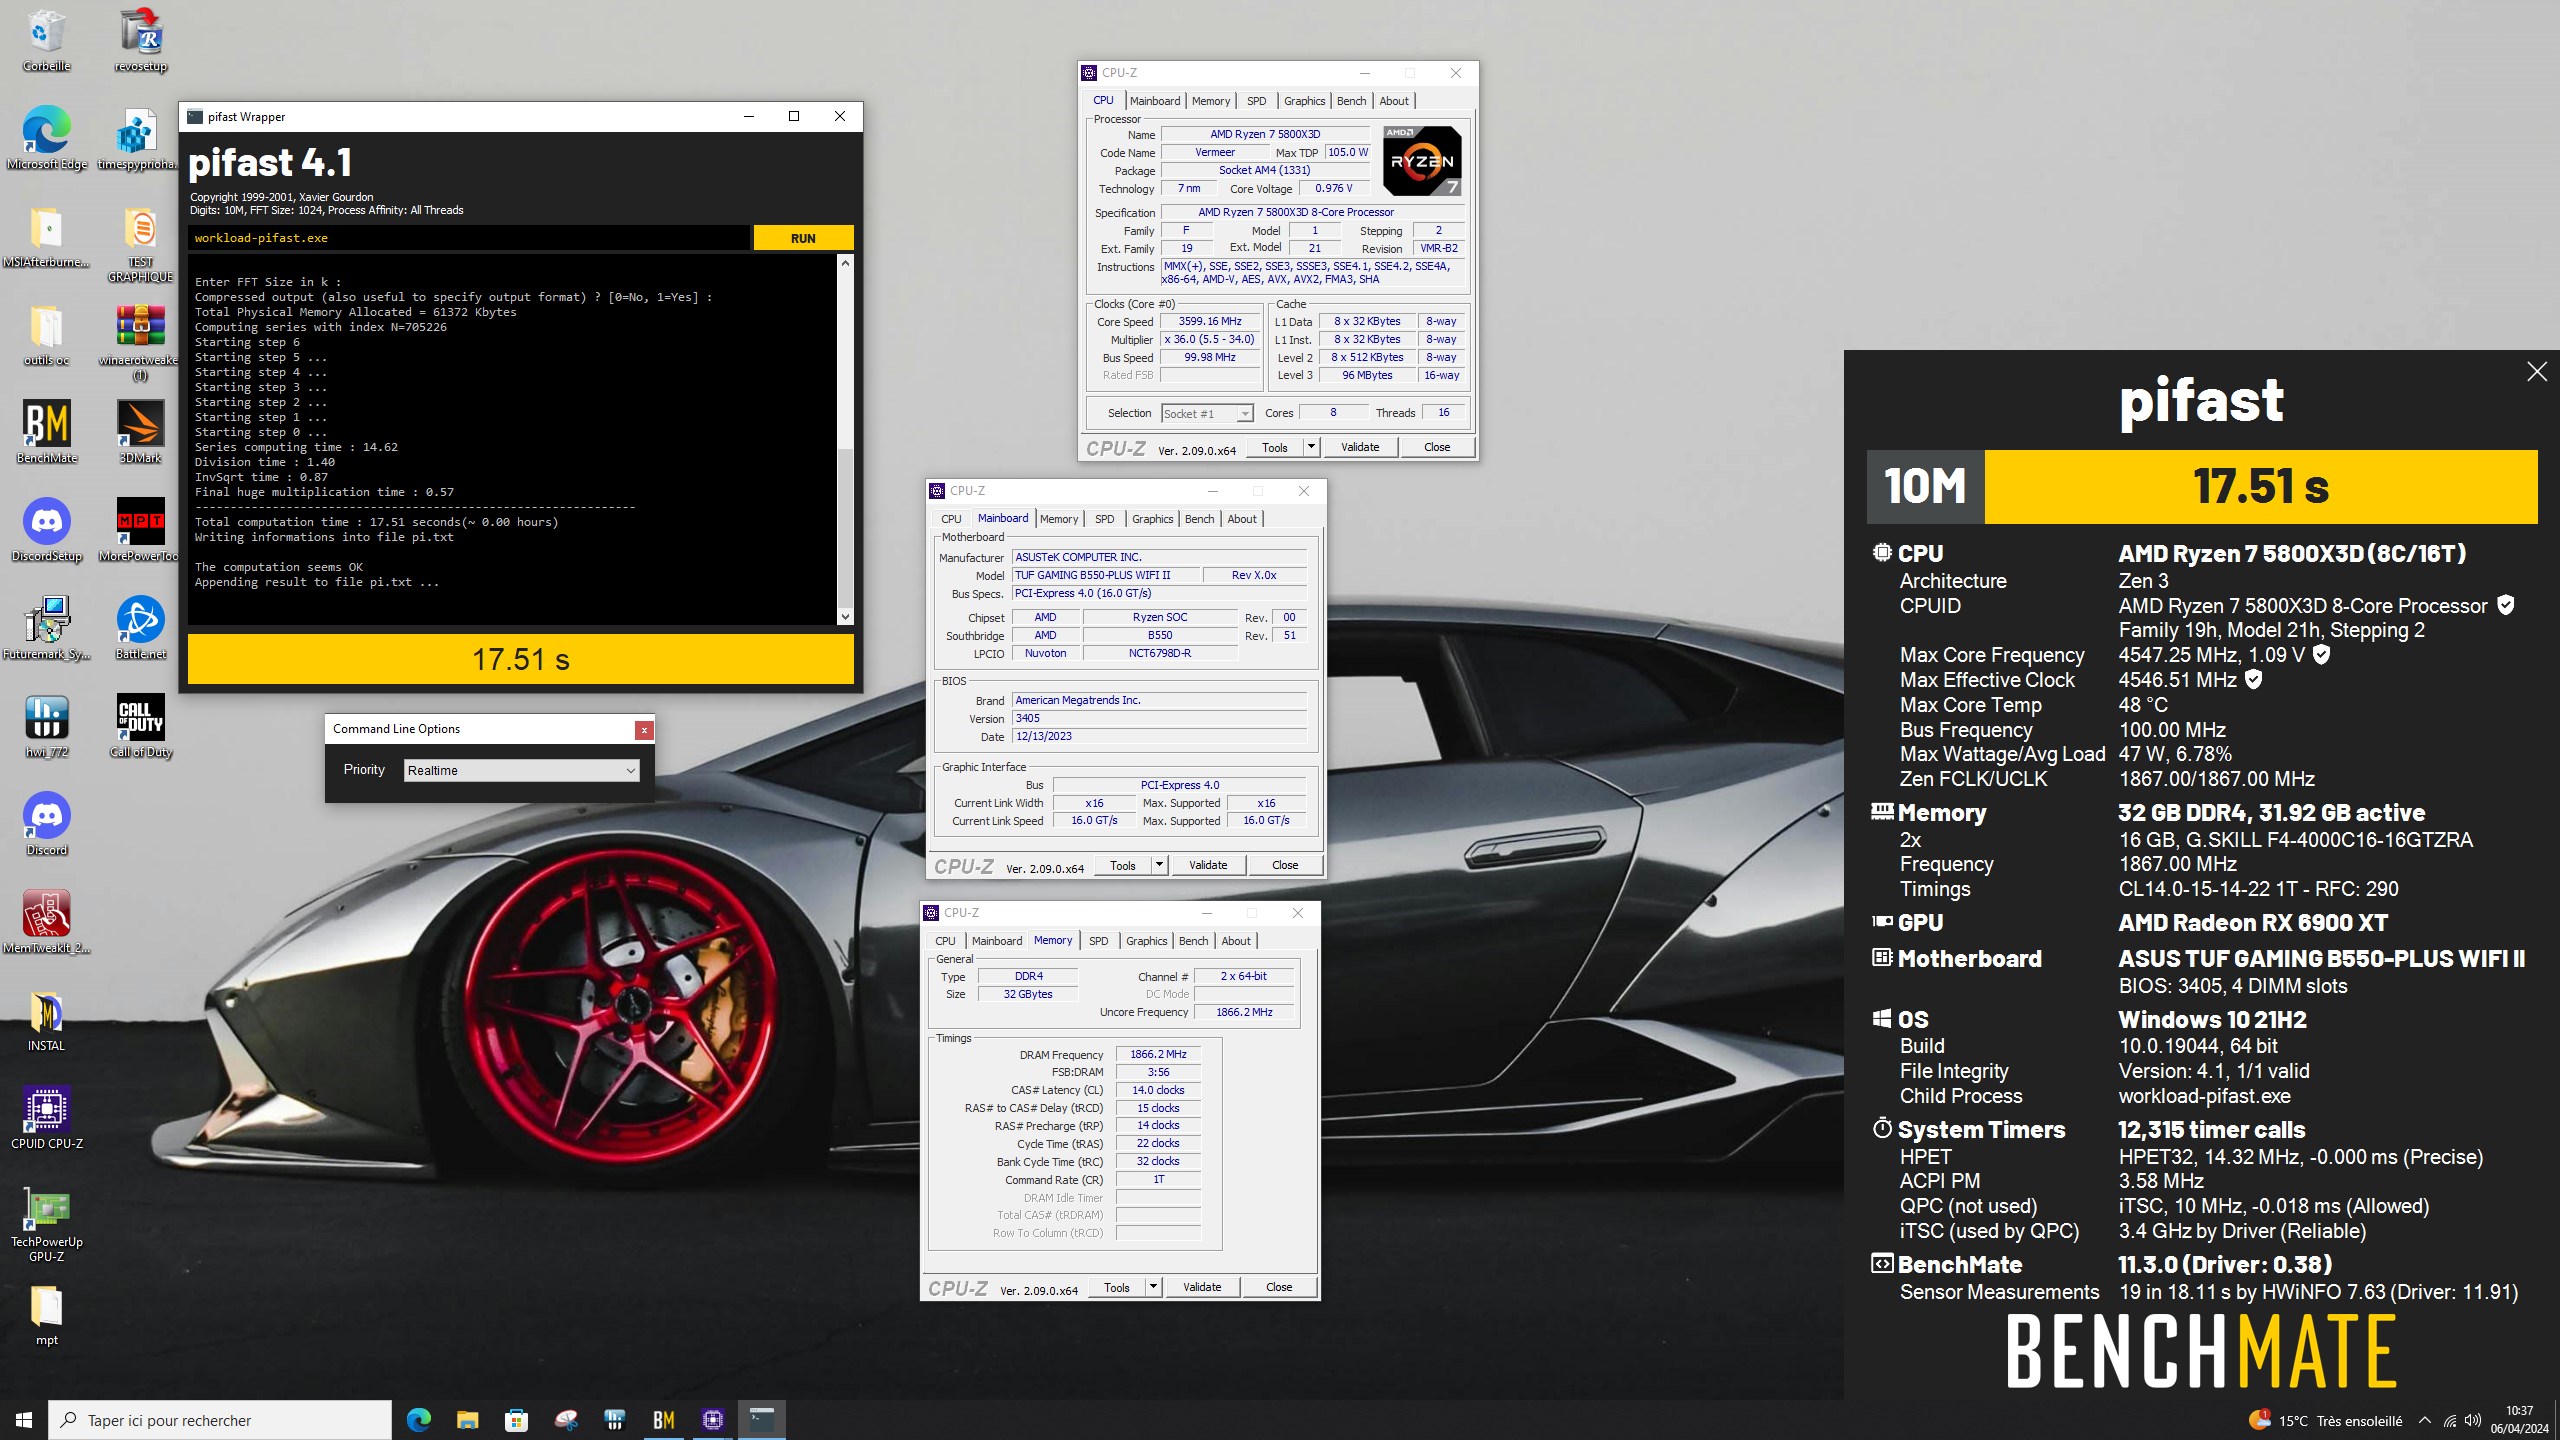The image size is (2560, 1440).
Task: Open Socket #1 selection dropdown in CPU-Z
Action: tap(1206, 413)
